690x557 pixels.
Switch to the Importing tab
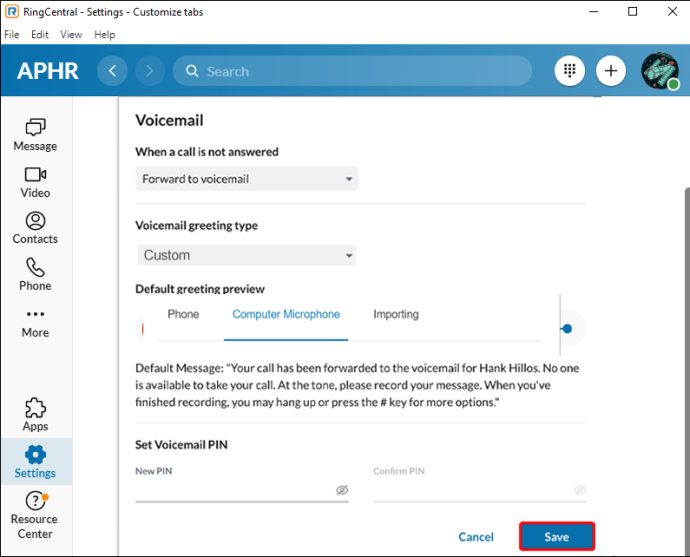396,314
